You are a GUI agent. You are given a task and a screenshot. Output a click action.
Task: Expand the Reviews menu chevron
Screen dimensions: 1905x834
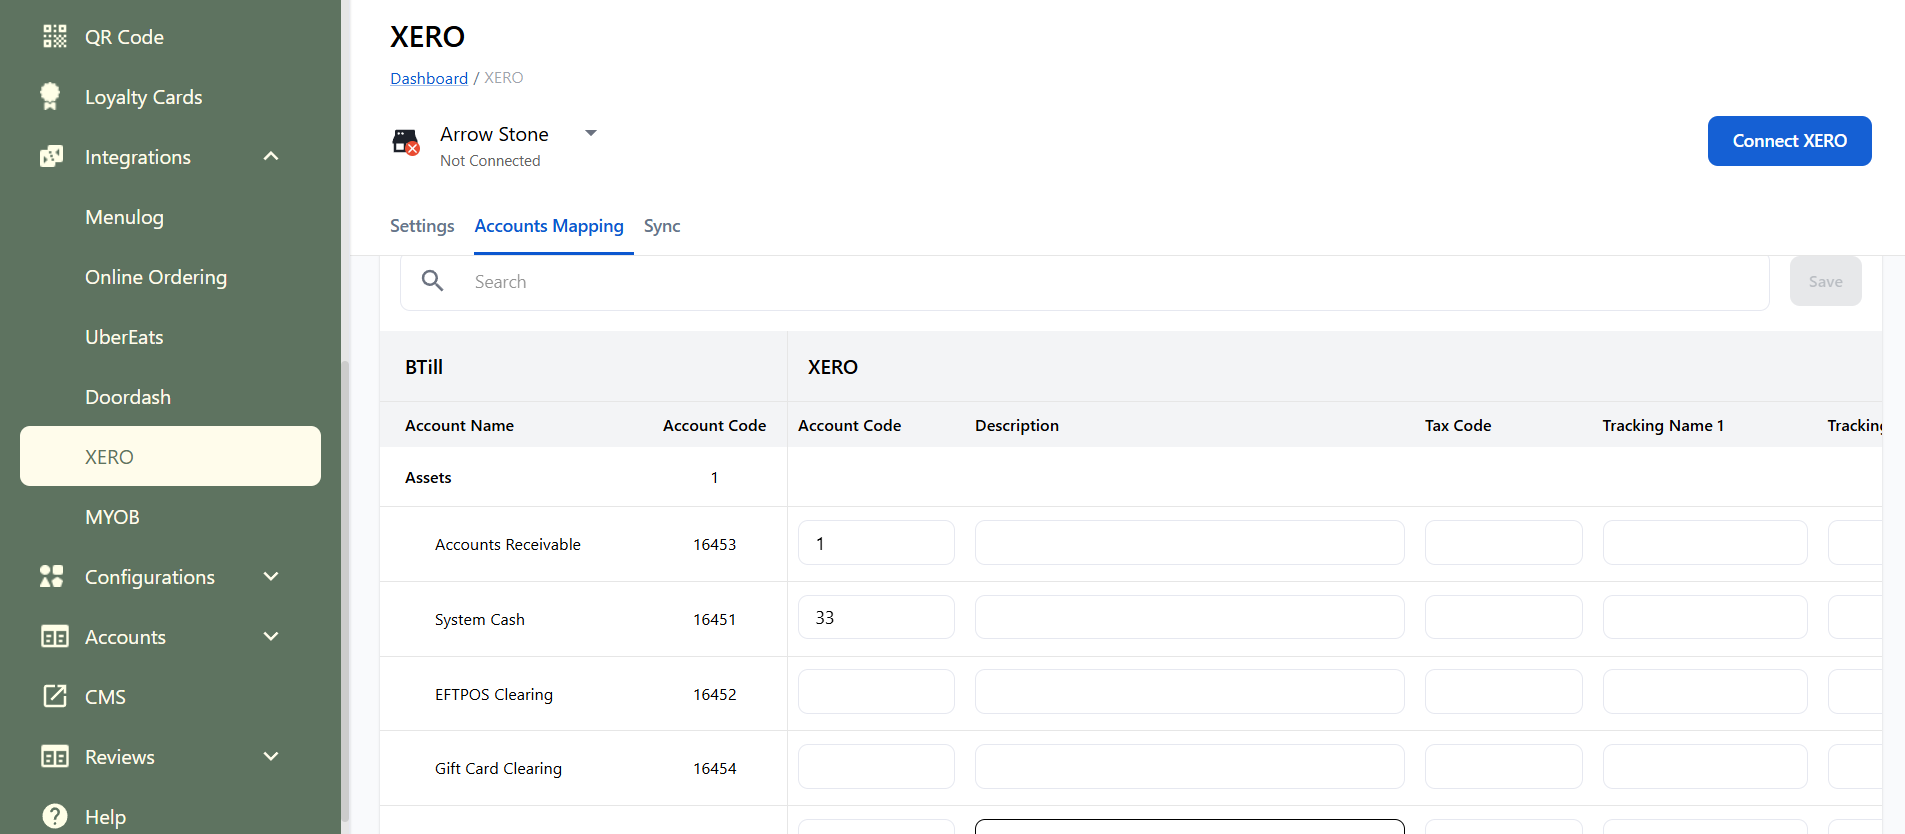271,757
